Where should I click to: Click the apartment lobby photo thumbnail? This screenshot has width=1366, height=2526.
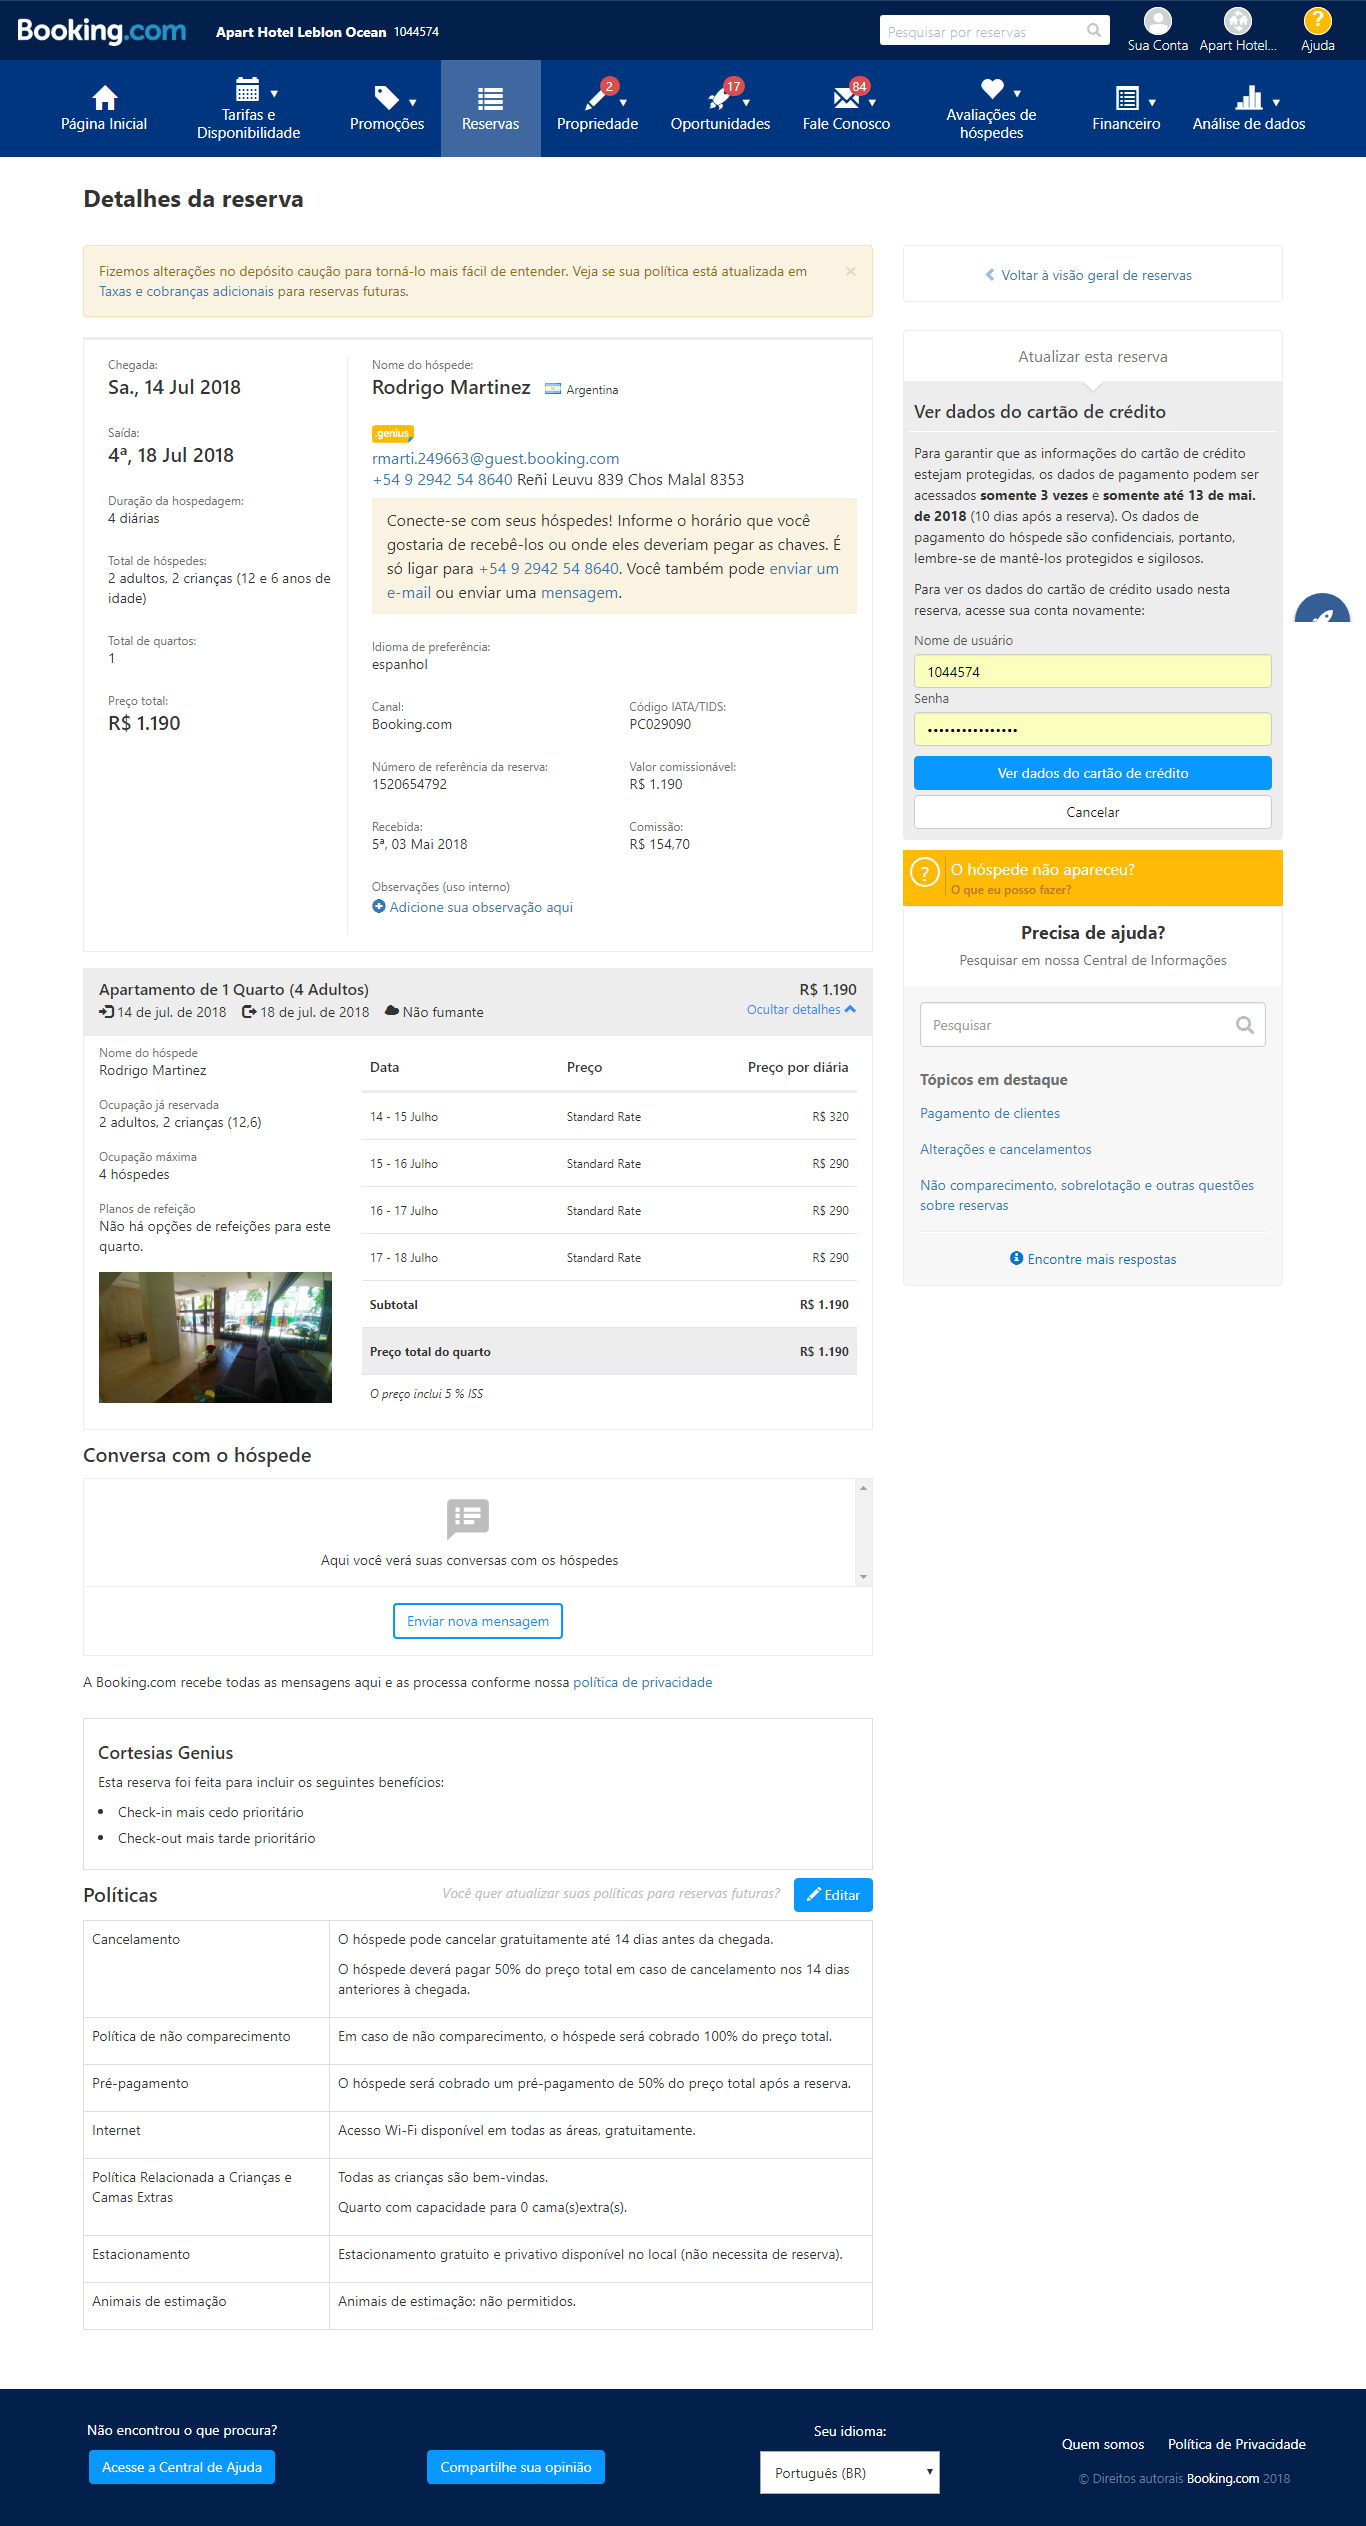(215, 1337)
